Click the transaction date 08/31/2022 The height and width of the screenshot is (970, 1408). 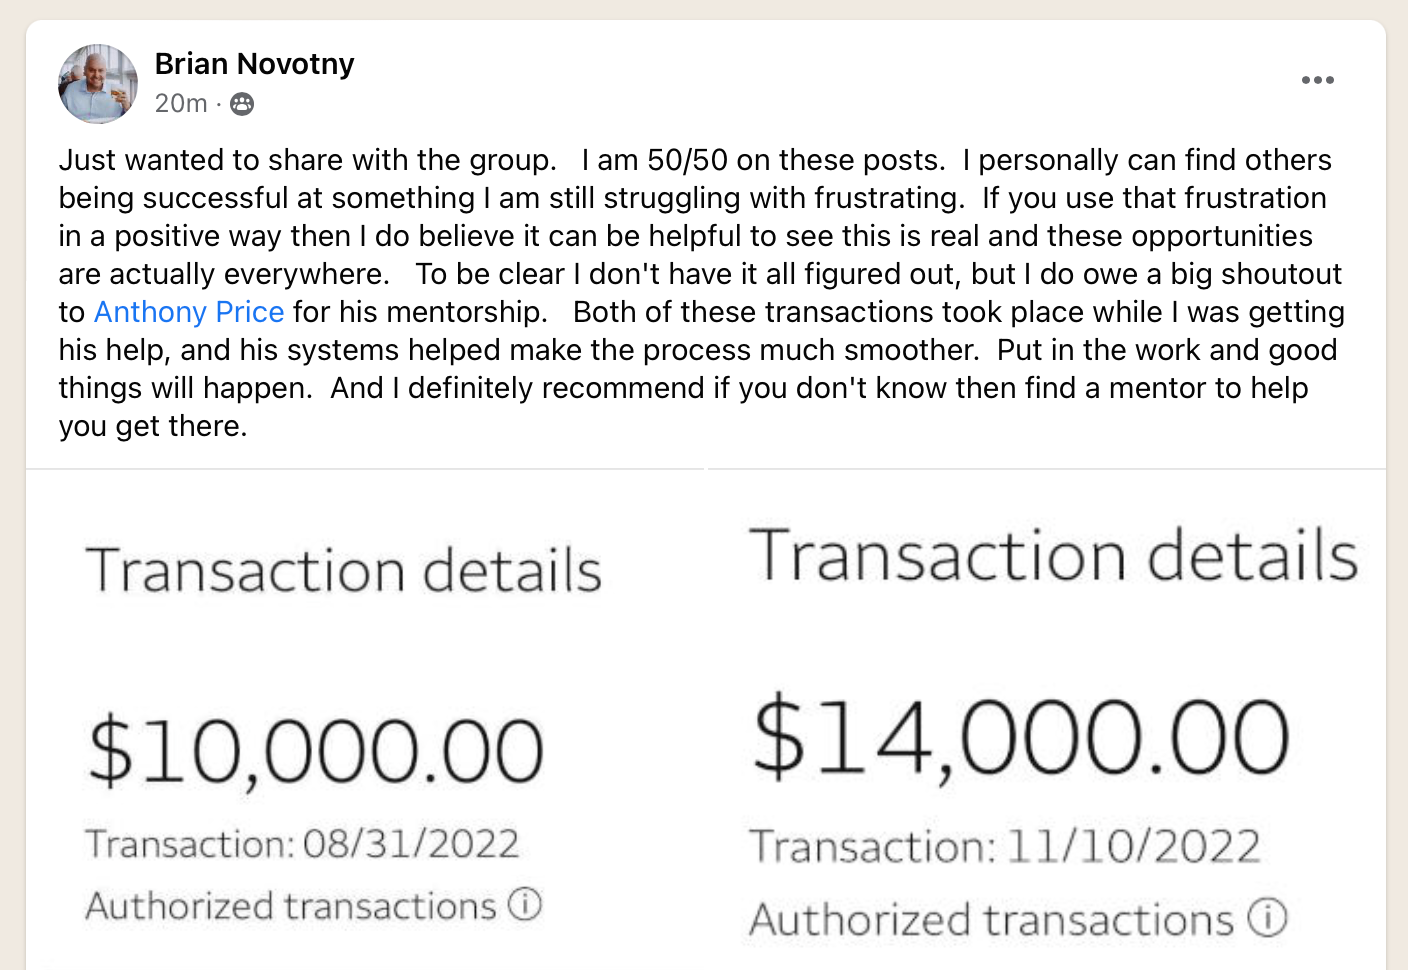tap(411, 844)
